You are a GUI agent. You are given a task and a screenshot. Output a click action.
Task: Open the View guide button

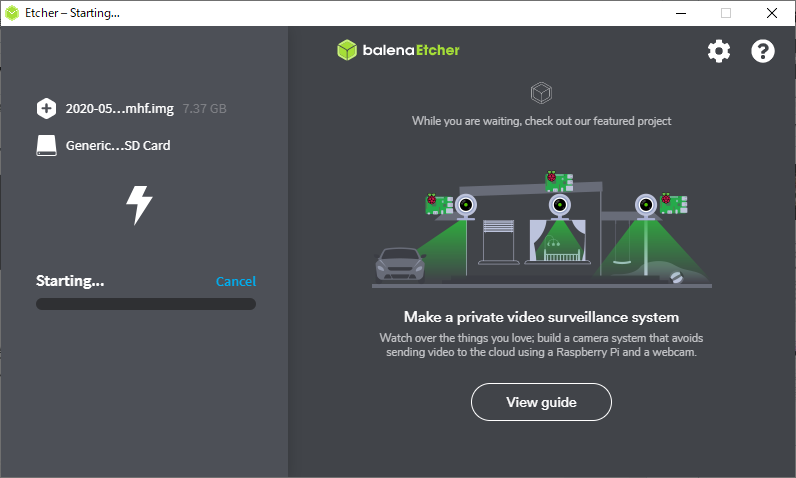[541, 402]
